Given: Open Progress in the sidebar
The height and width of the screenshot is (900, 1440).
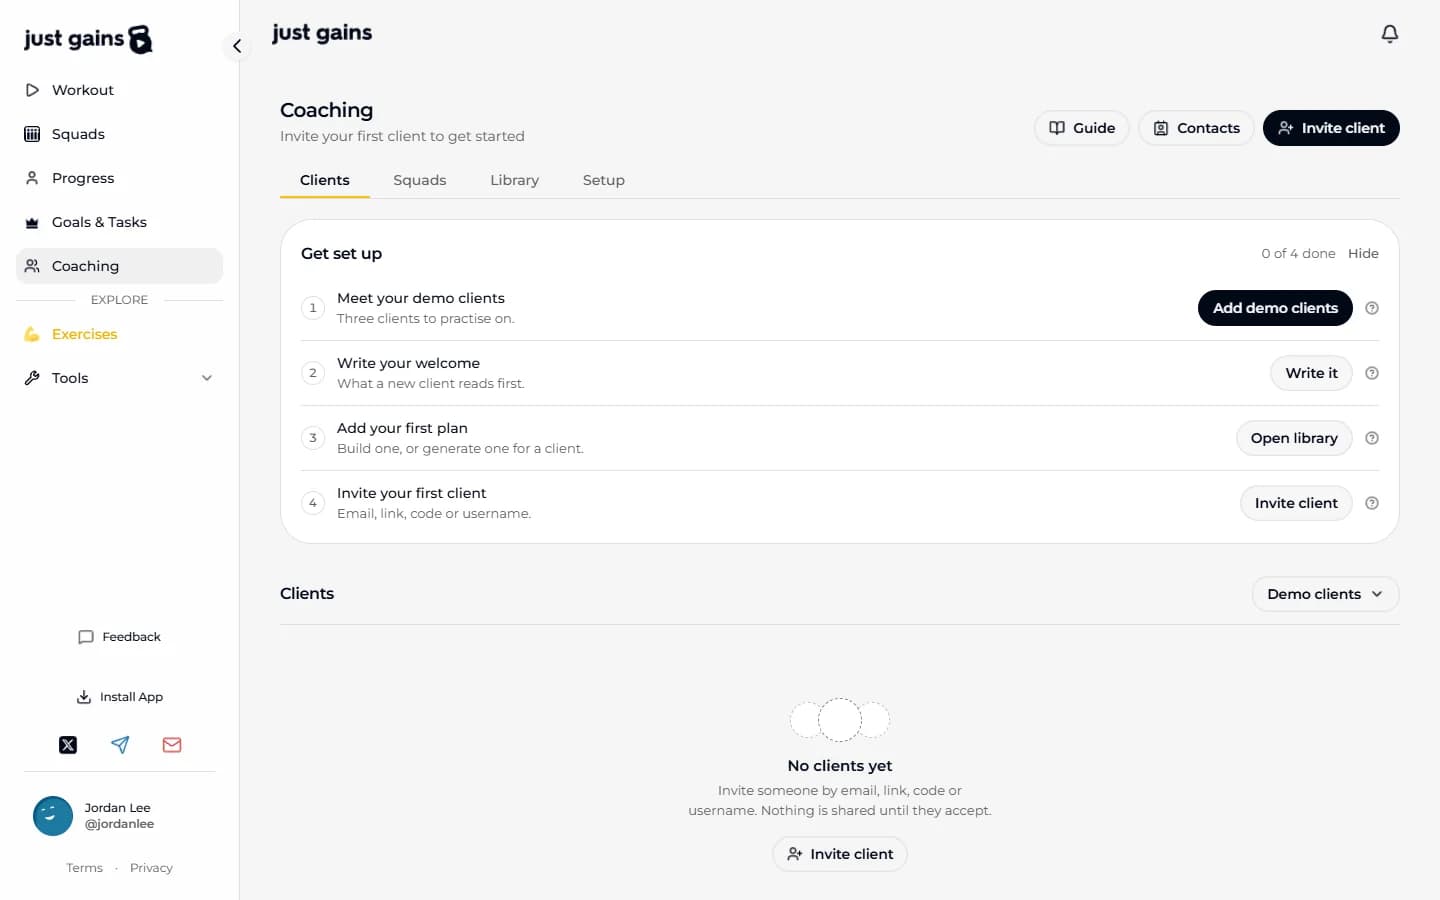Looking at the screenshot, I should click(x=119, y=178).
